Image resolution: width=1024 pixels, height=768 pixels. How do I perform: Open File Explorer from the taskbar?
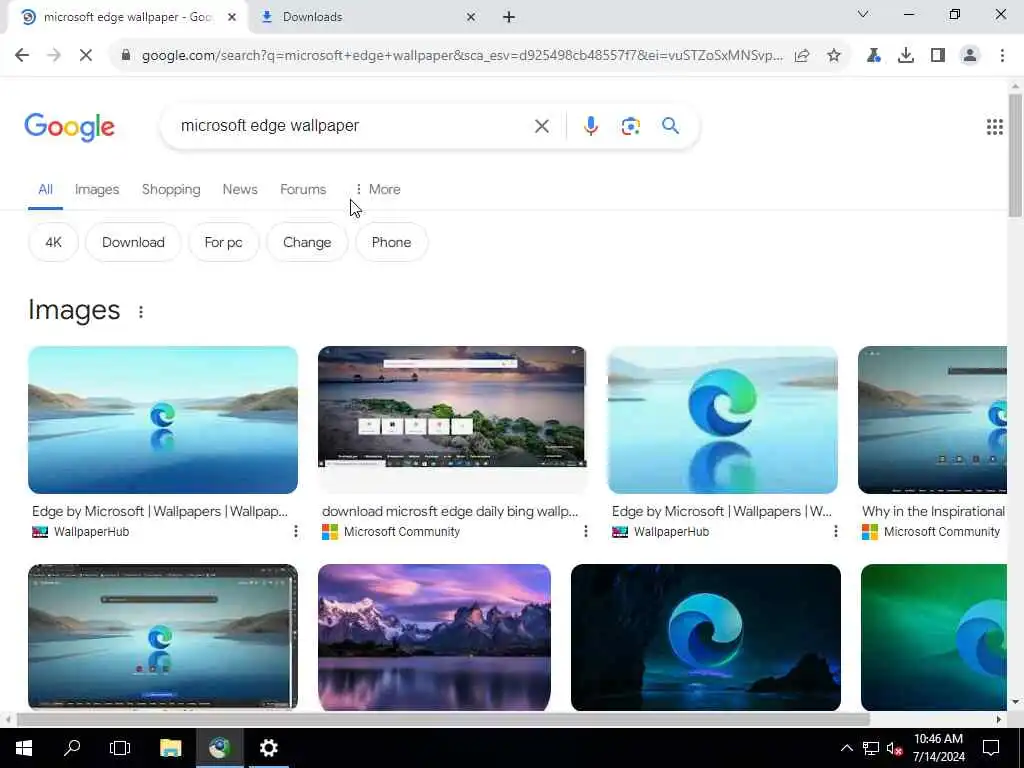pos(170,748)
